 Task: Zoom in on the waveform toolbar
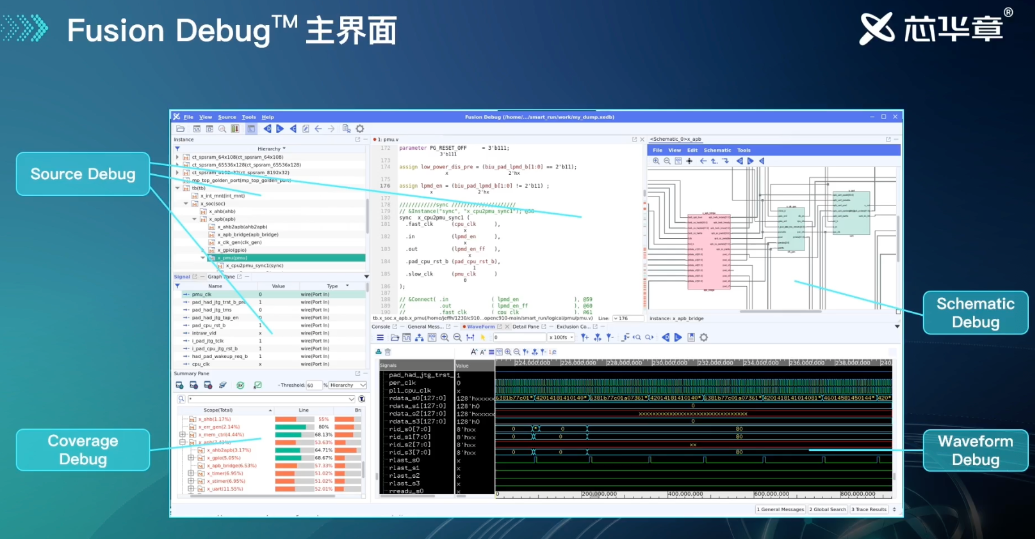click(445, 337)
